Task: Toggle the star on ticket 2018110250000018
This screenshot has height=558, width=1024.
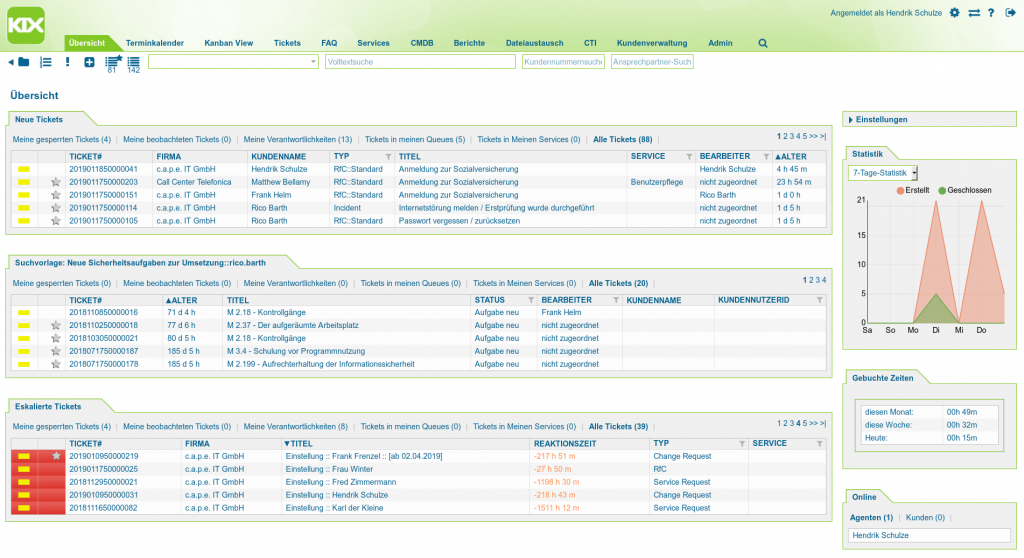Action: coord(56,325)
